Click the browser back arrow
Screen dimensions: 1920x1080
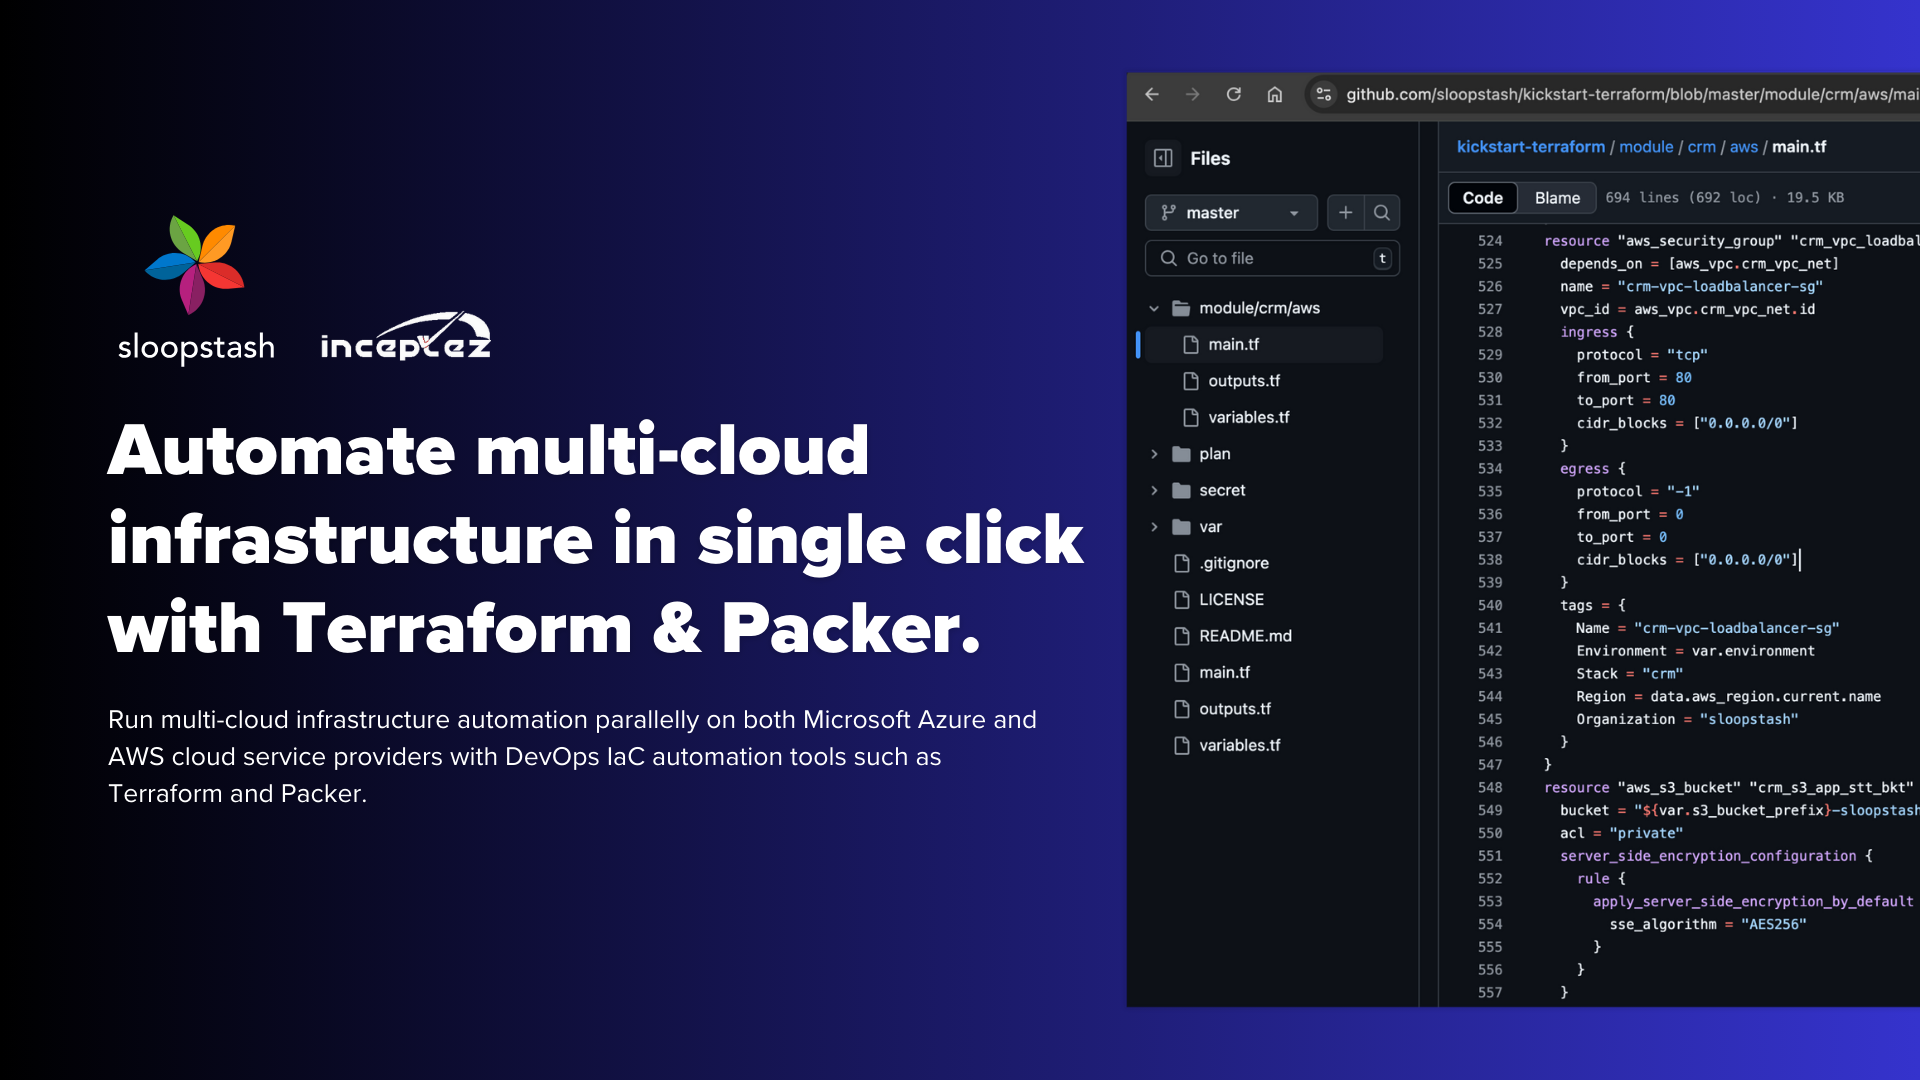1152,94
